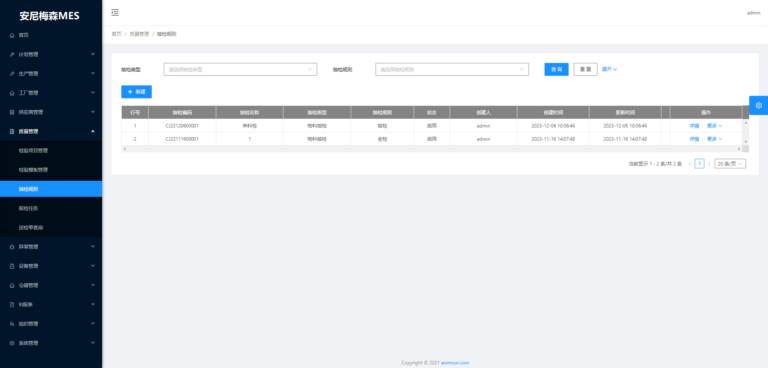The height and width of the screenshot is (368, 768).
Task: Click the 异常管理 icon in sidebar
Action: point(12,247)
